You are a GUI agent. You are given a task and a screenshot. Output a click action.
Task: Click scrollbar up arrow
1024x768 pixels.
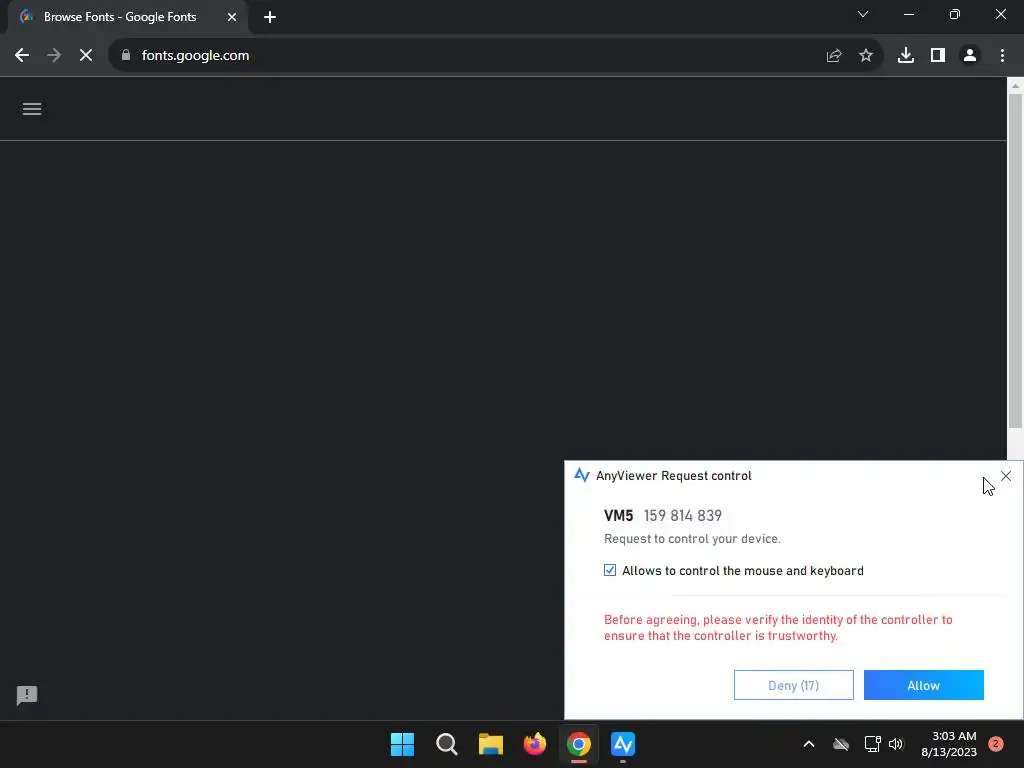coord(1015,86)
